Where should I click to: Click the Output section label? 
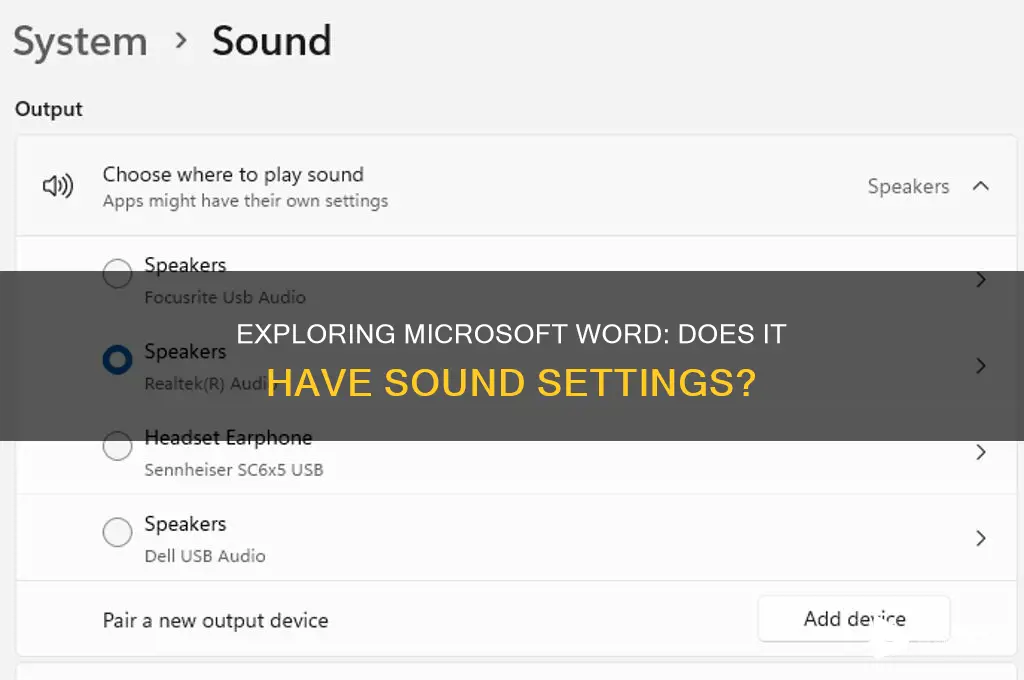pyautogui.click(x=49, y=109)
